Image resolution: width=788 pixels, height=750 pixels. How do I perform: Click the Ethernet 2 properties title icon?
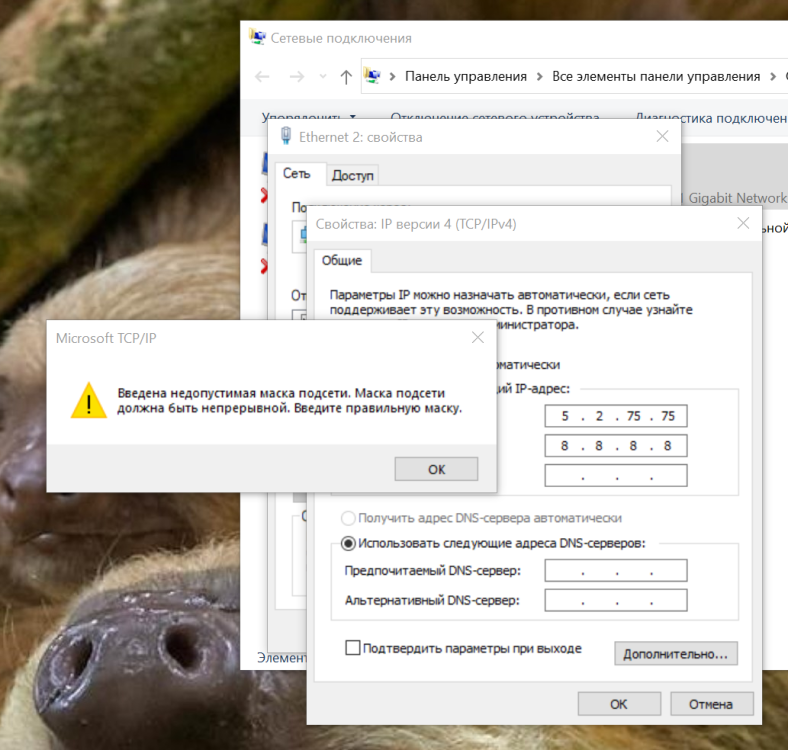tap(286, 136)
